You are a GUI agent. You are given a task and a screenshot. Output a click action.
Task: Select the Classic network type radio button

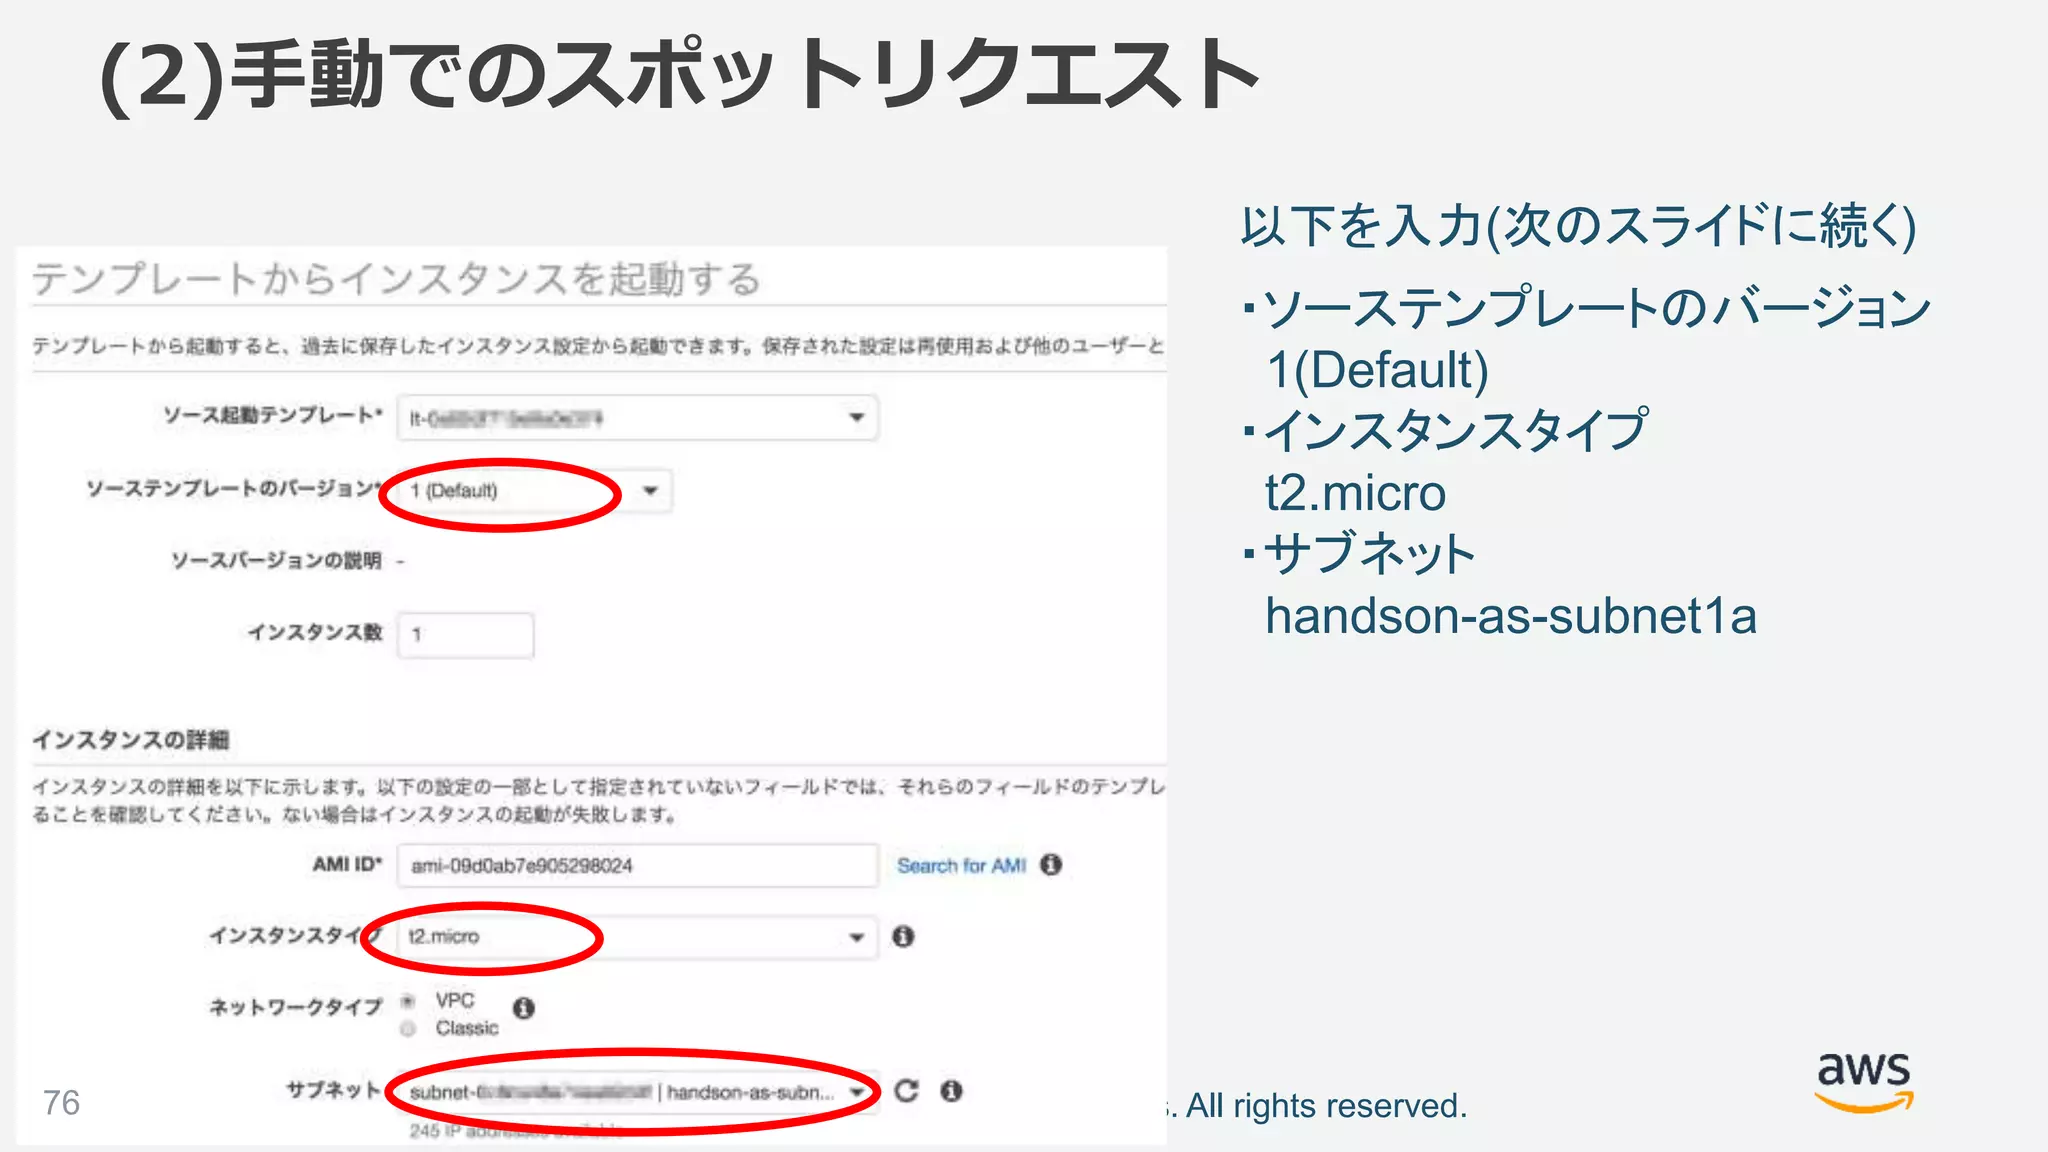point(408,1029)
